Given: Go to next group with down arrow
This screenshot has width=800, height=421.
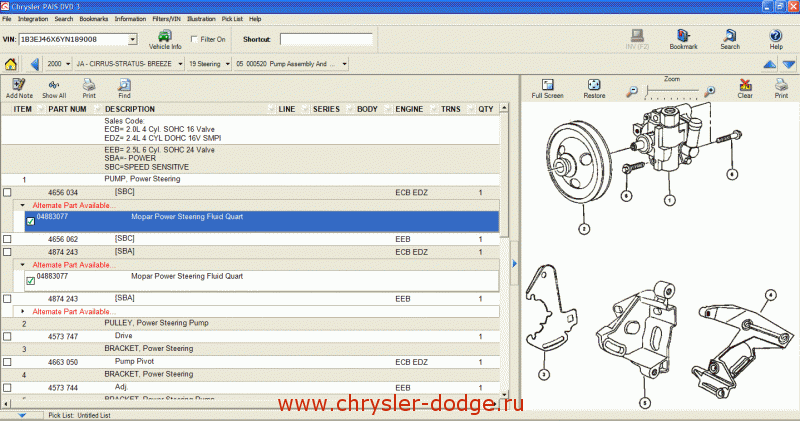Looking at the screenshot, I should 788,64.
